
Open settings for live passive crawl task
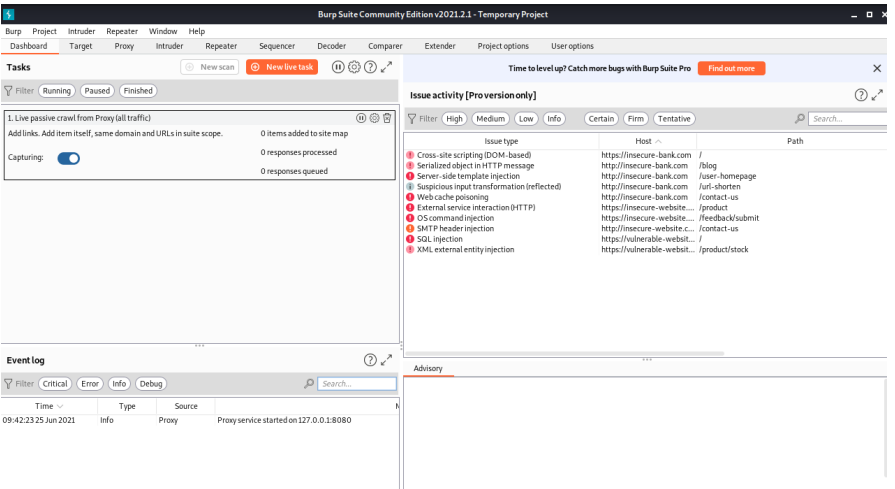point(374,118)
